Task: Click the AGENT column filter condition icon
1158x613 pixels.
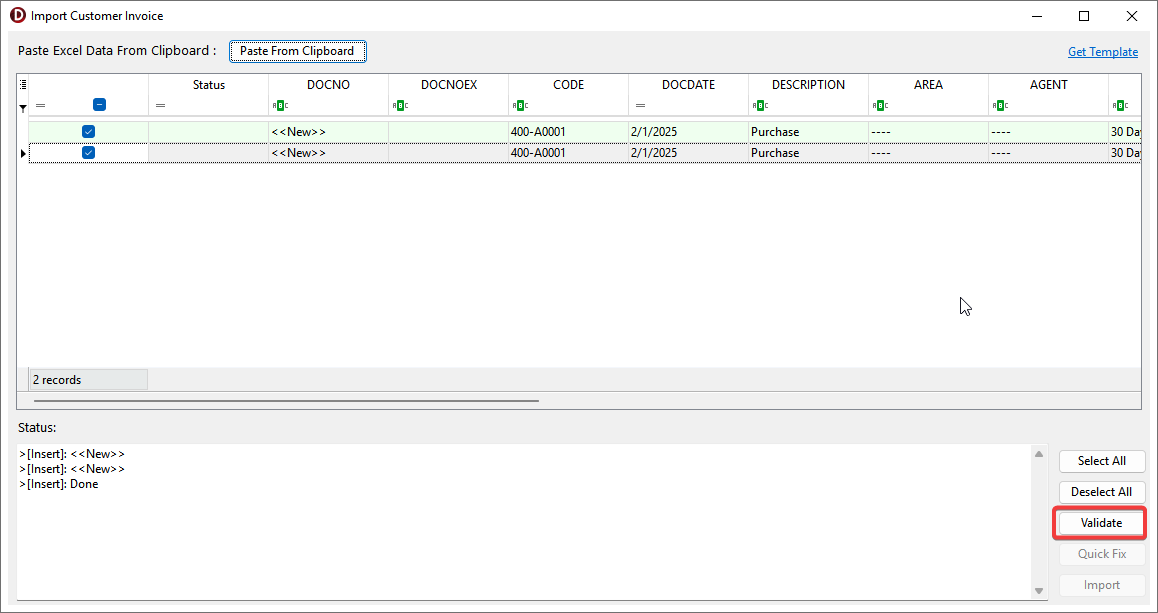Action: pyautogui.click(x=998, y=105)
